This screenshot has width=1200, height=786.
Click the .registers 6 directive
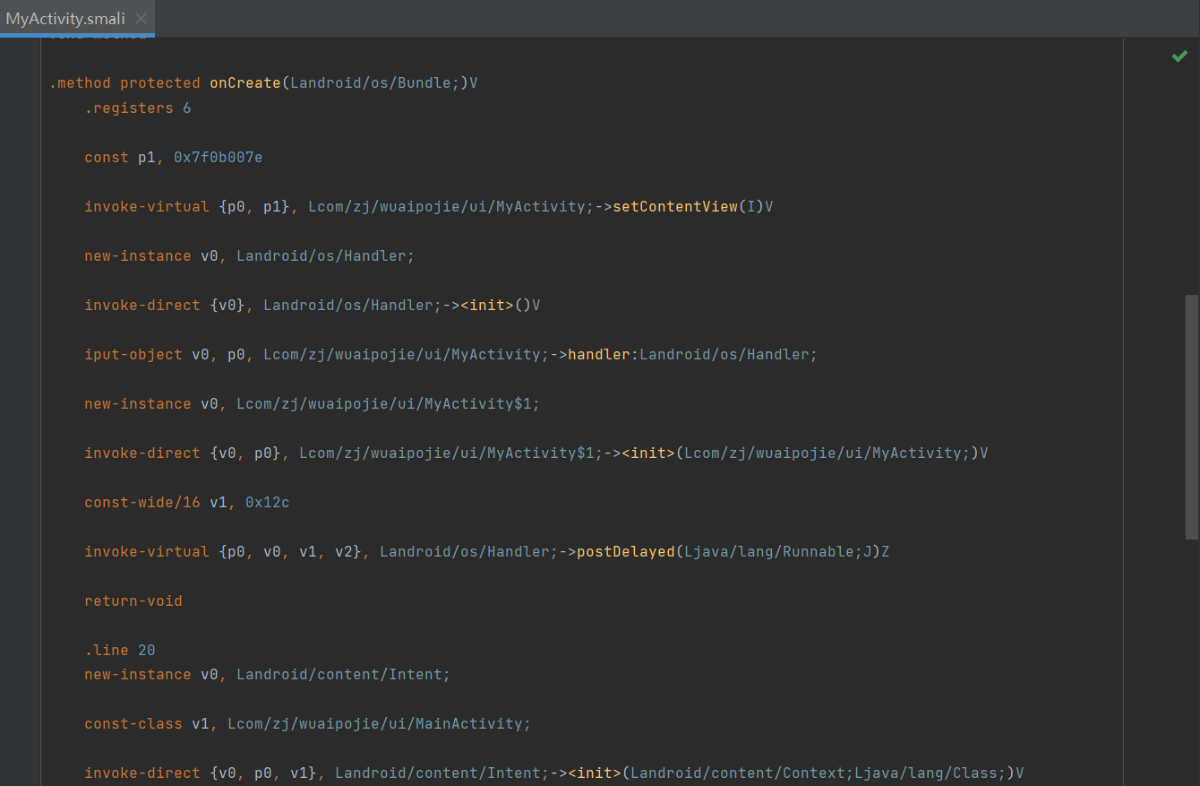[137, 108]
